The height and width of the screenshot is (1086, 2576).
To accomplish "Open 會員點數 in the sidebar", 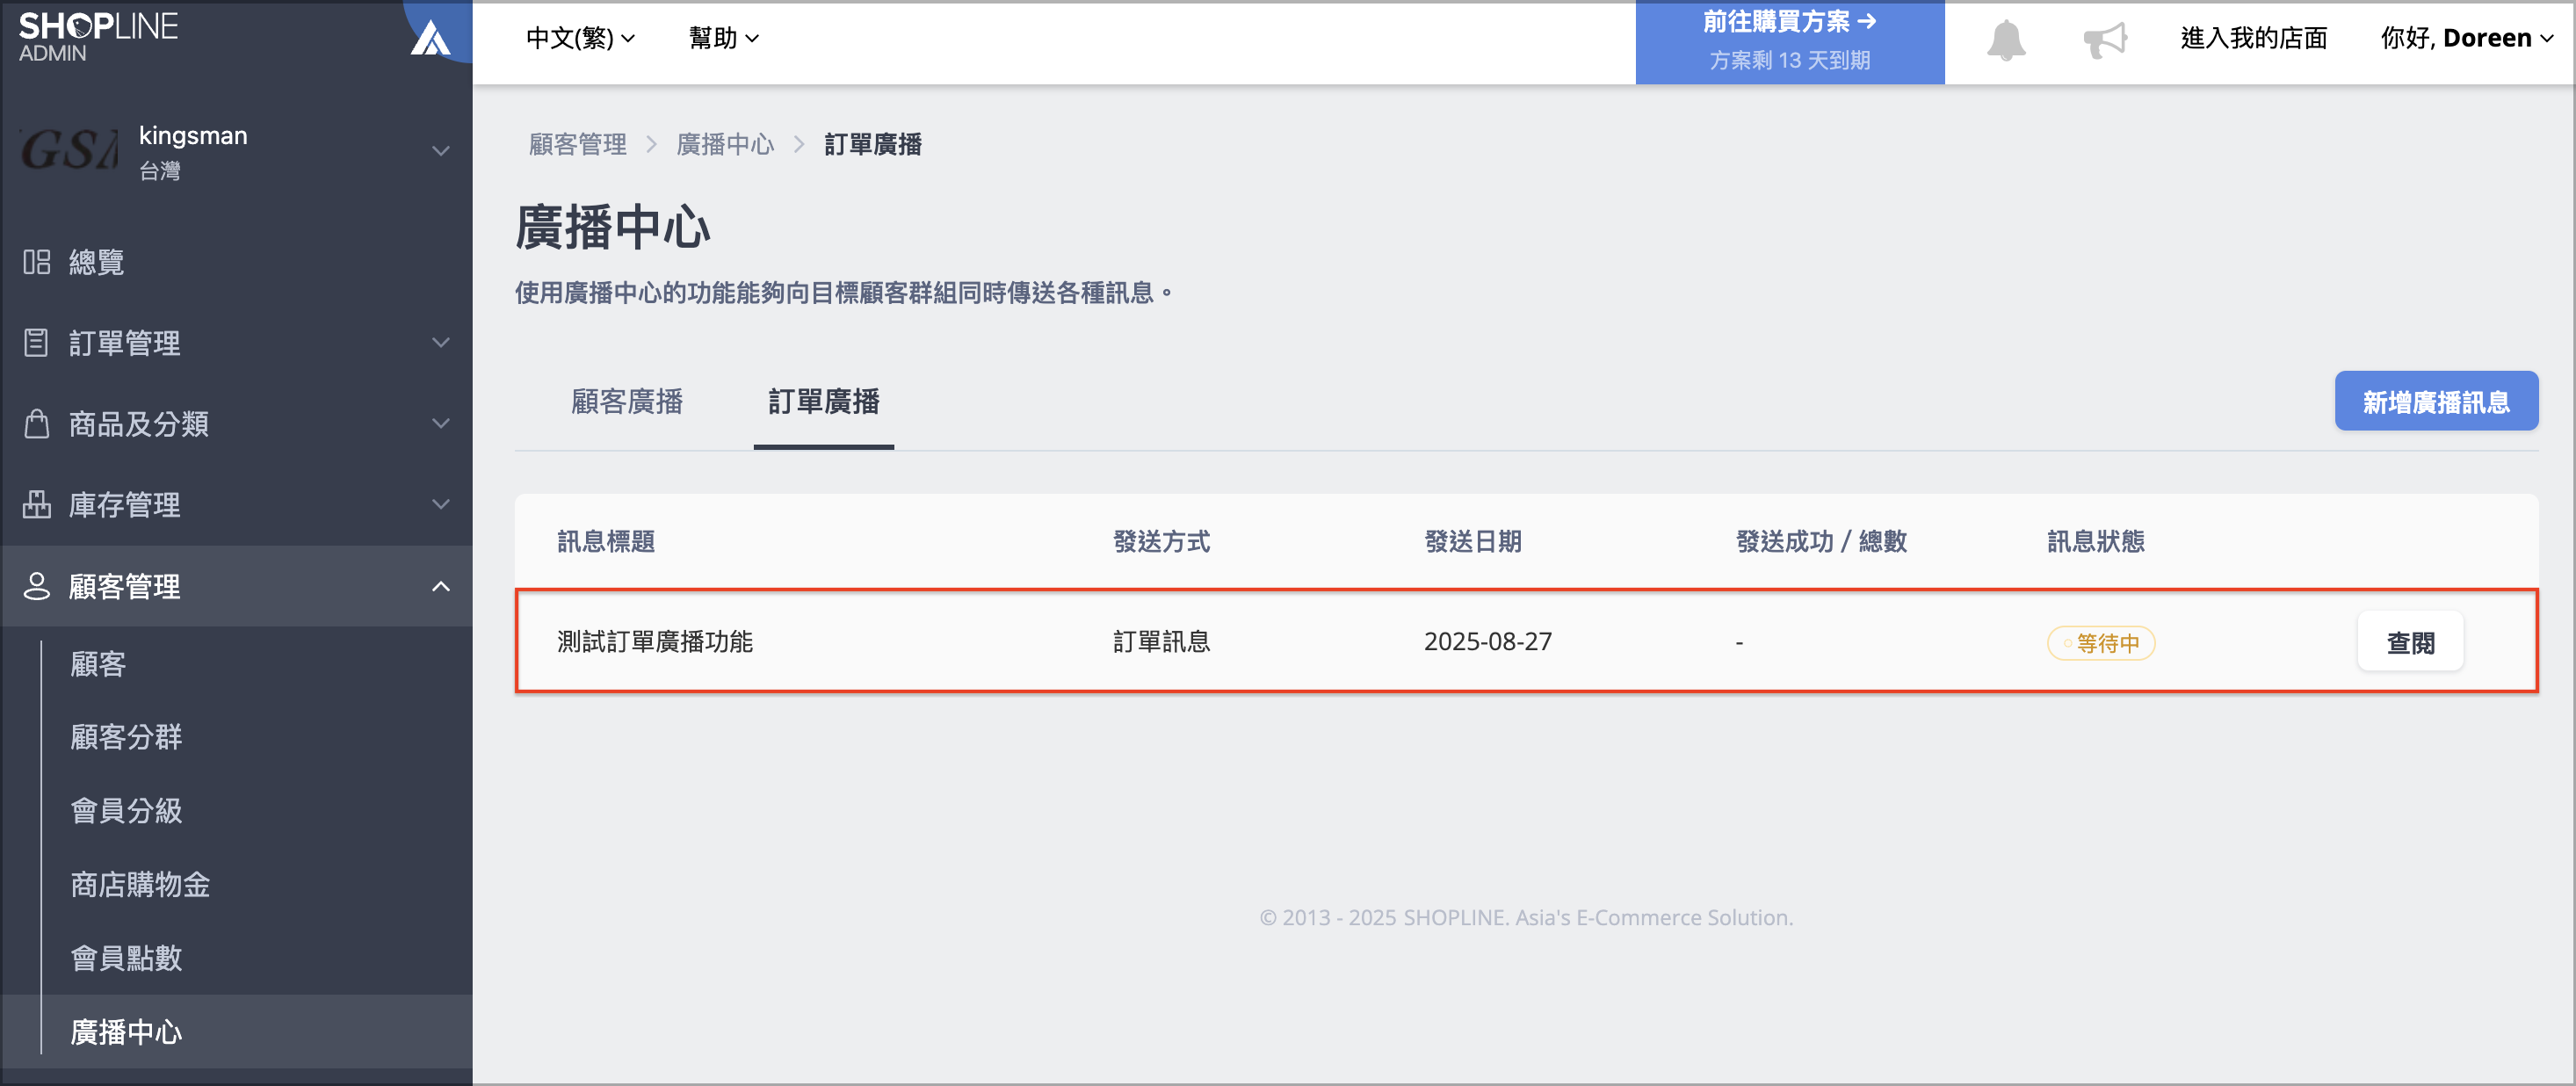I will (x=126, y=958).
